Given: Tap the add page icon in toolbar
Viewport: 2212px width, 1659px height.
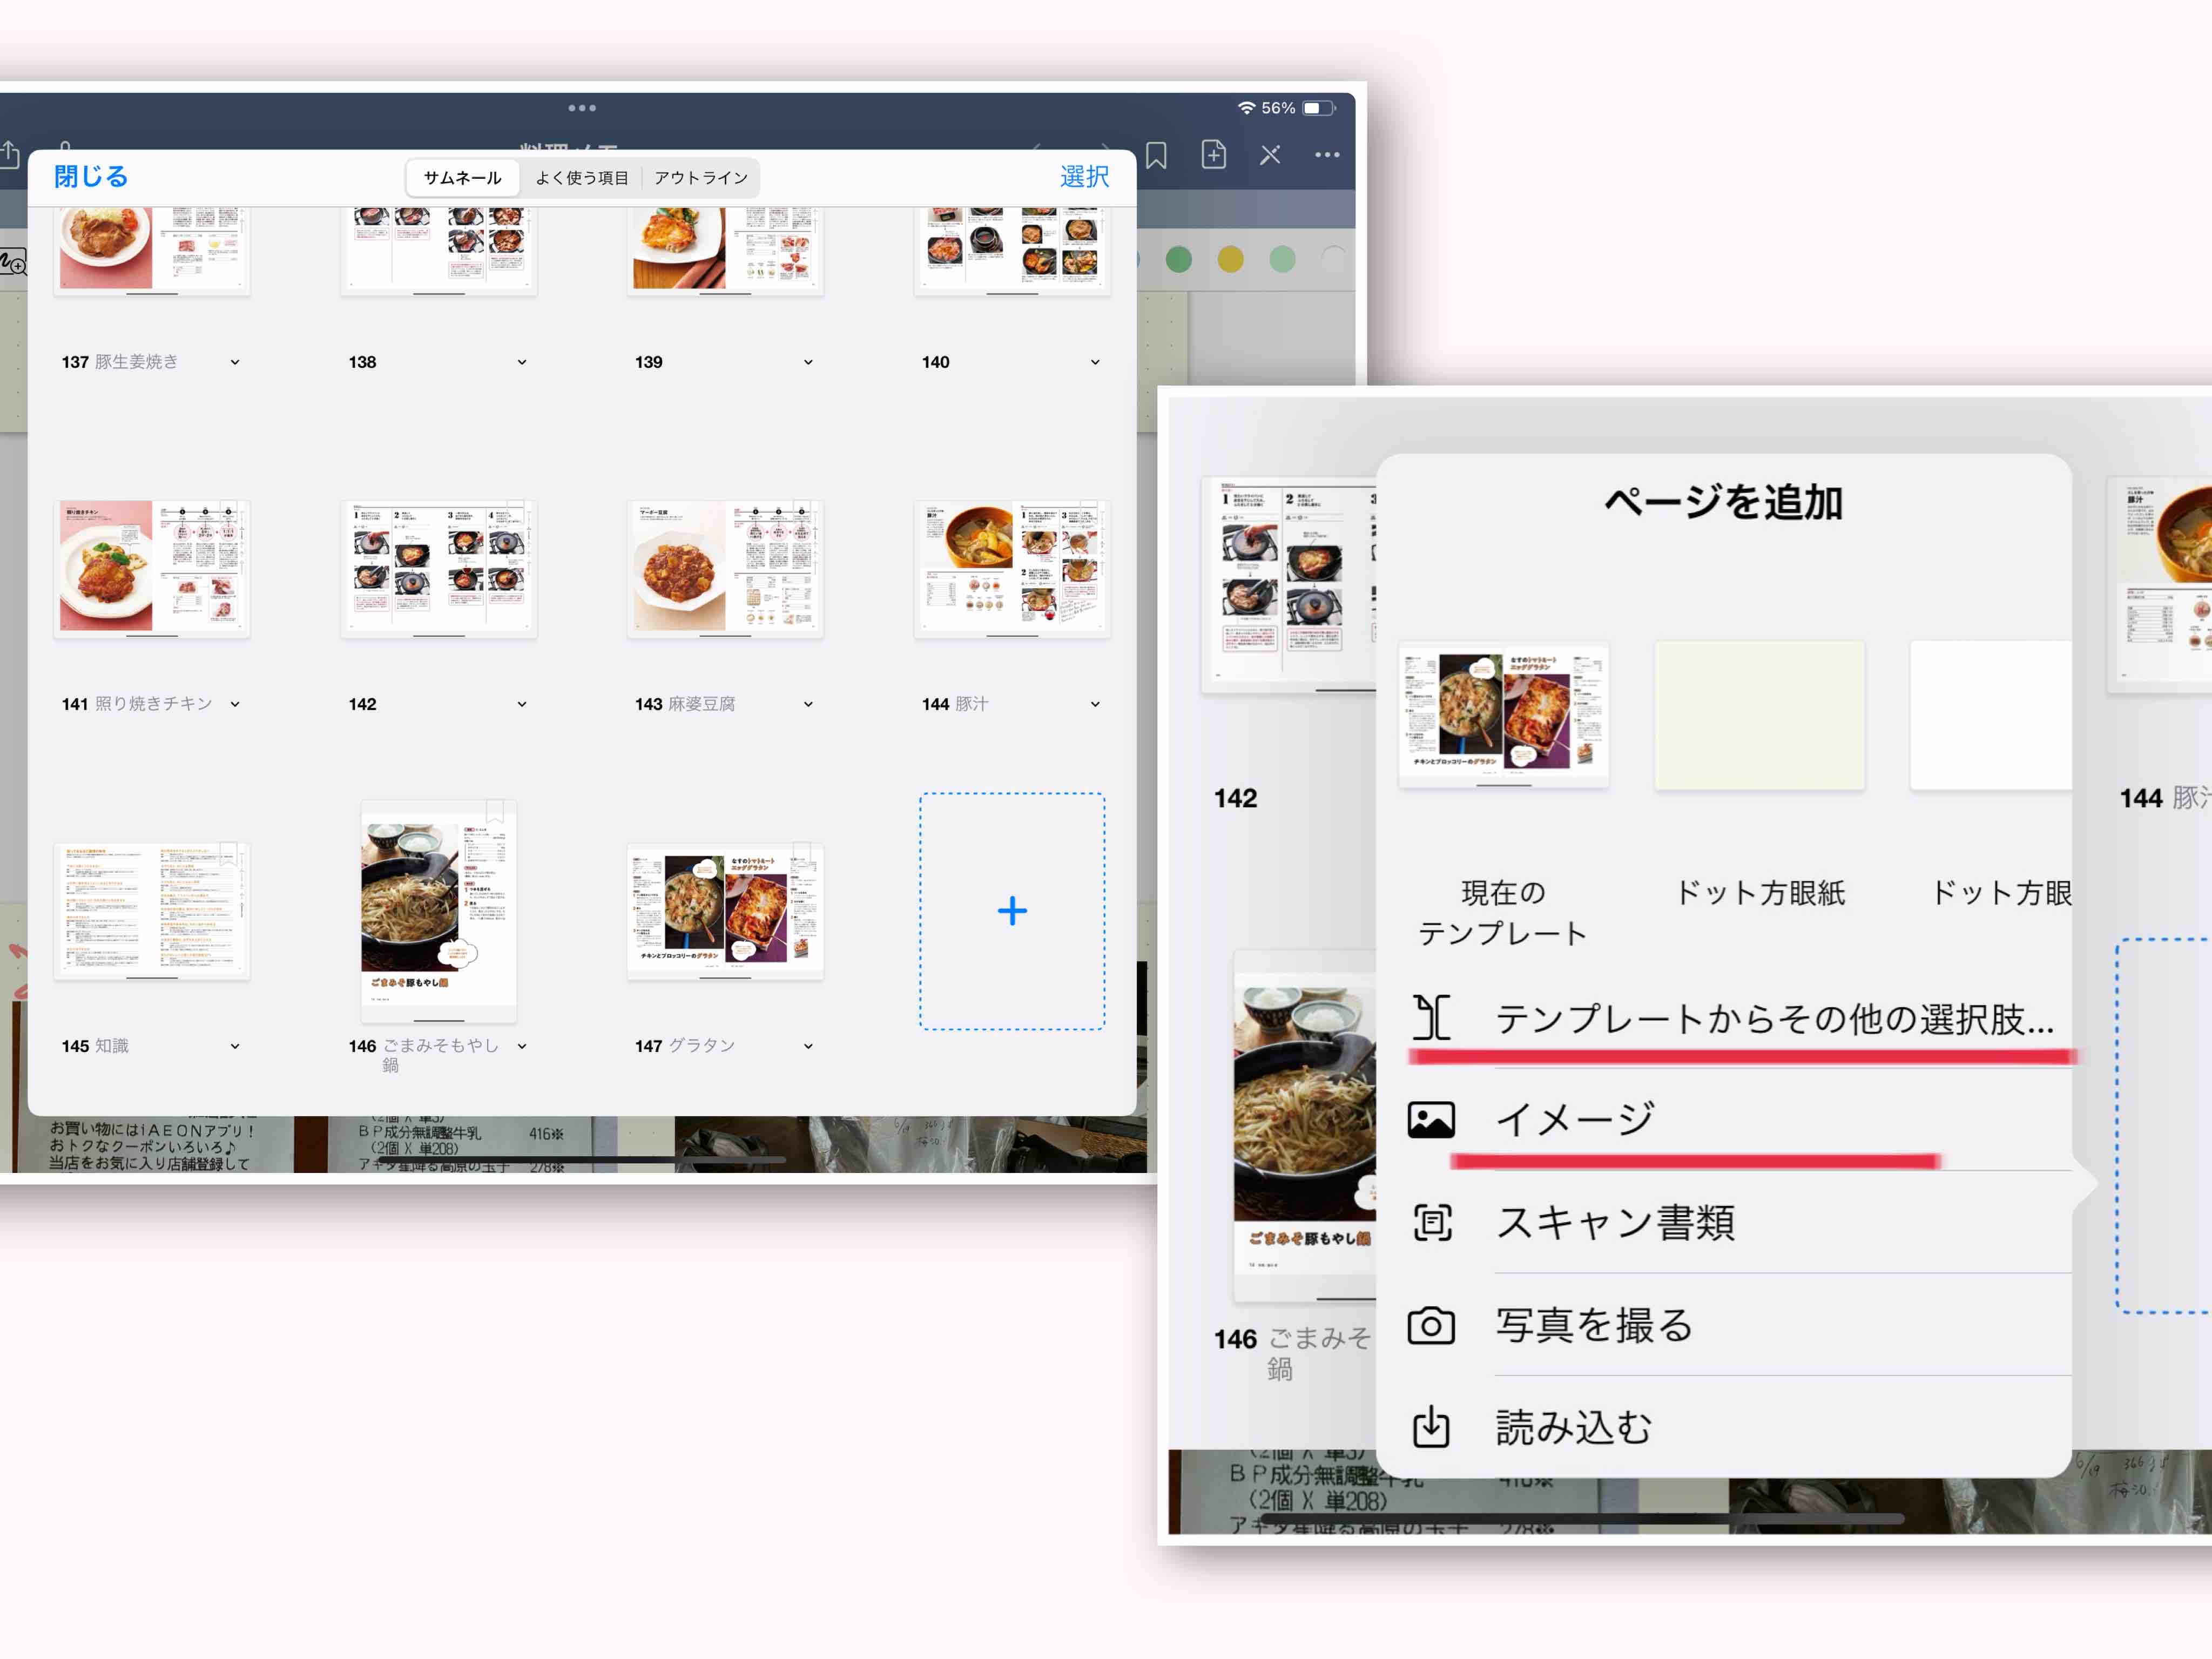Looking at the screenshot, I should click(x=1213, y=155).
